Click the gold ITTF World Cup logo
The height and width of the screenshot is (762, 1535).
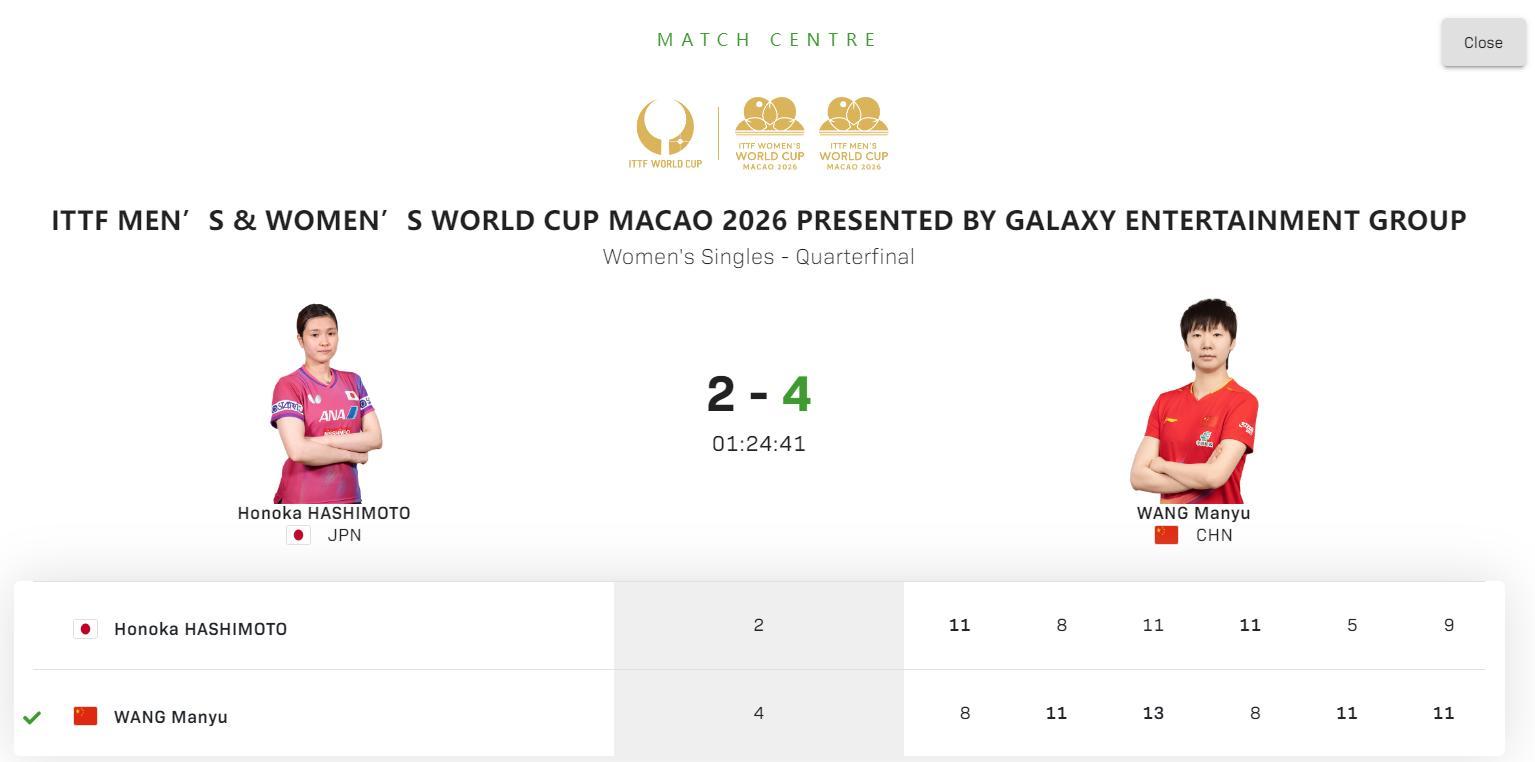[x=665, y=133]
